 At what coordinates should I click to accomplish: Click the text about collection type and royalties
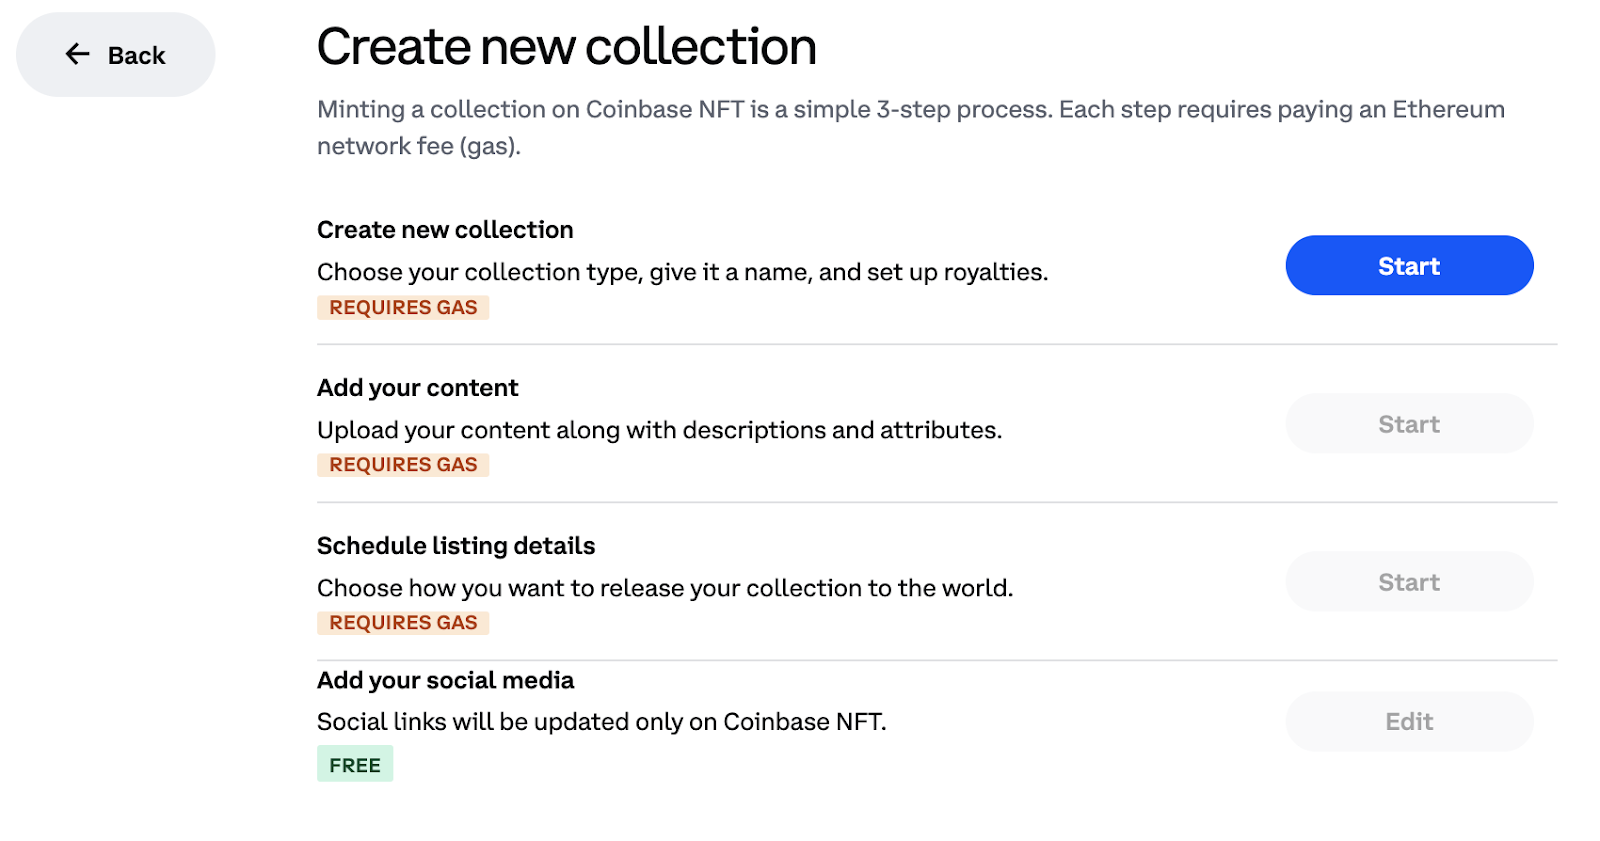point(682,272)
